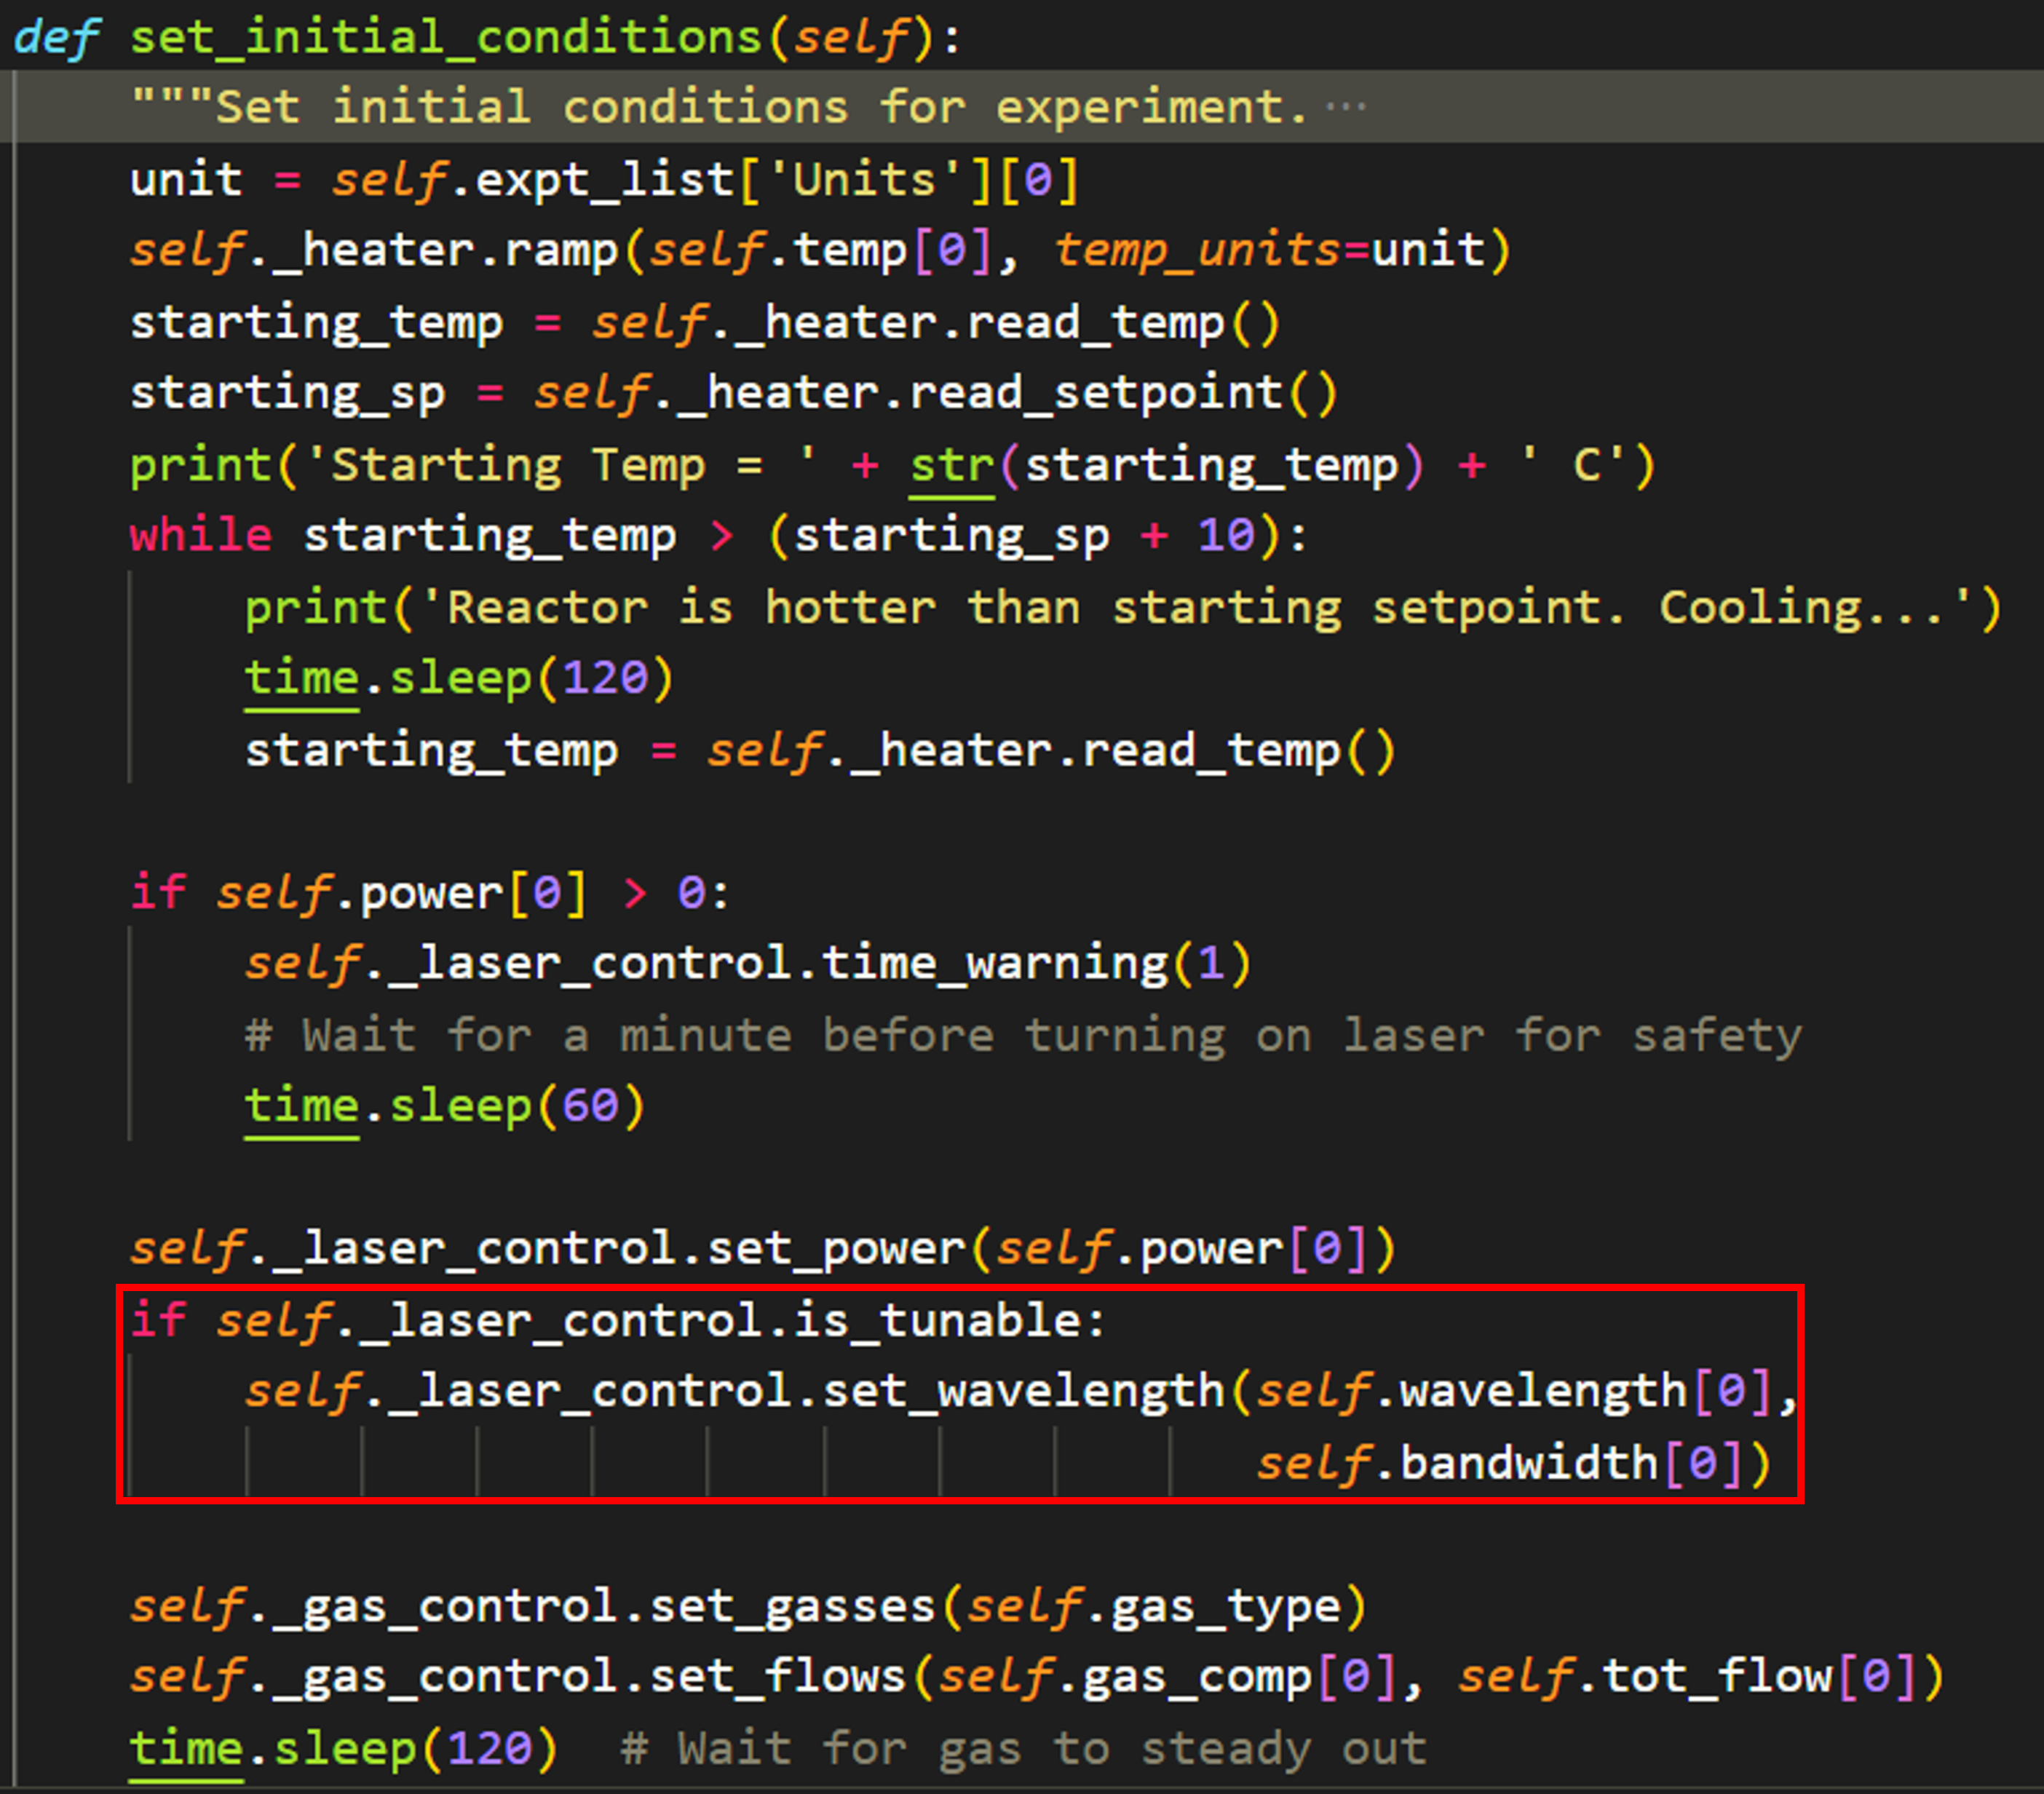
Task: Click the 'Wait for gas to steady out' comment
Action: click(x=1024, y=1750)
